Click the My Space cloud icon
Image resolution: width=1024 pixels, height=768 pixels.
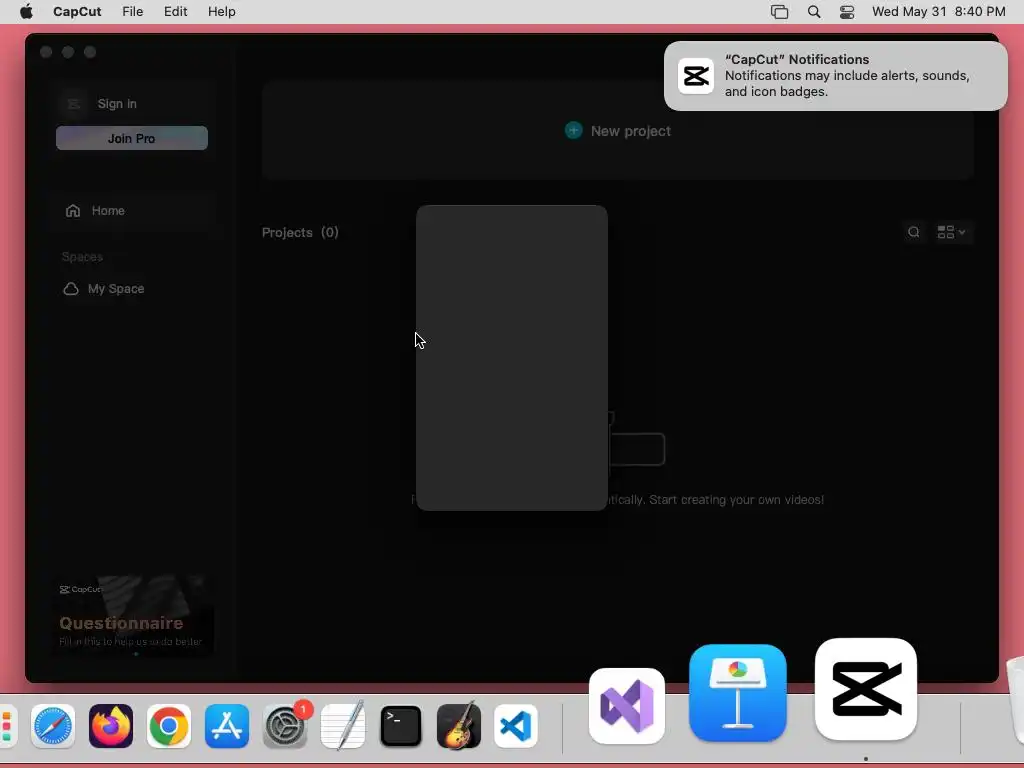click(71, 289)
